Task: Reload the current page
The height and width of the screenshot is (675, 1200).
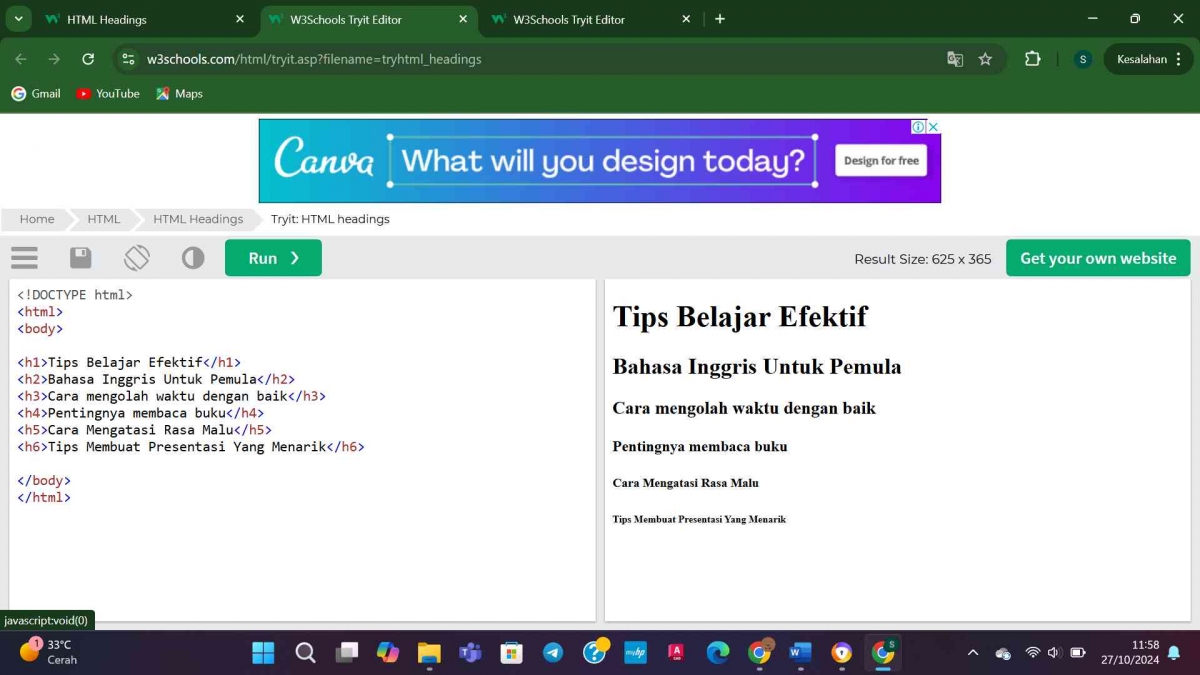Action: pos(88,59)
